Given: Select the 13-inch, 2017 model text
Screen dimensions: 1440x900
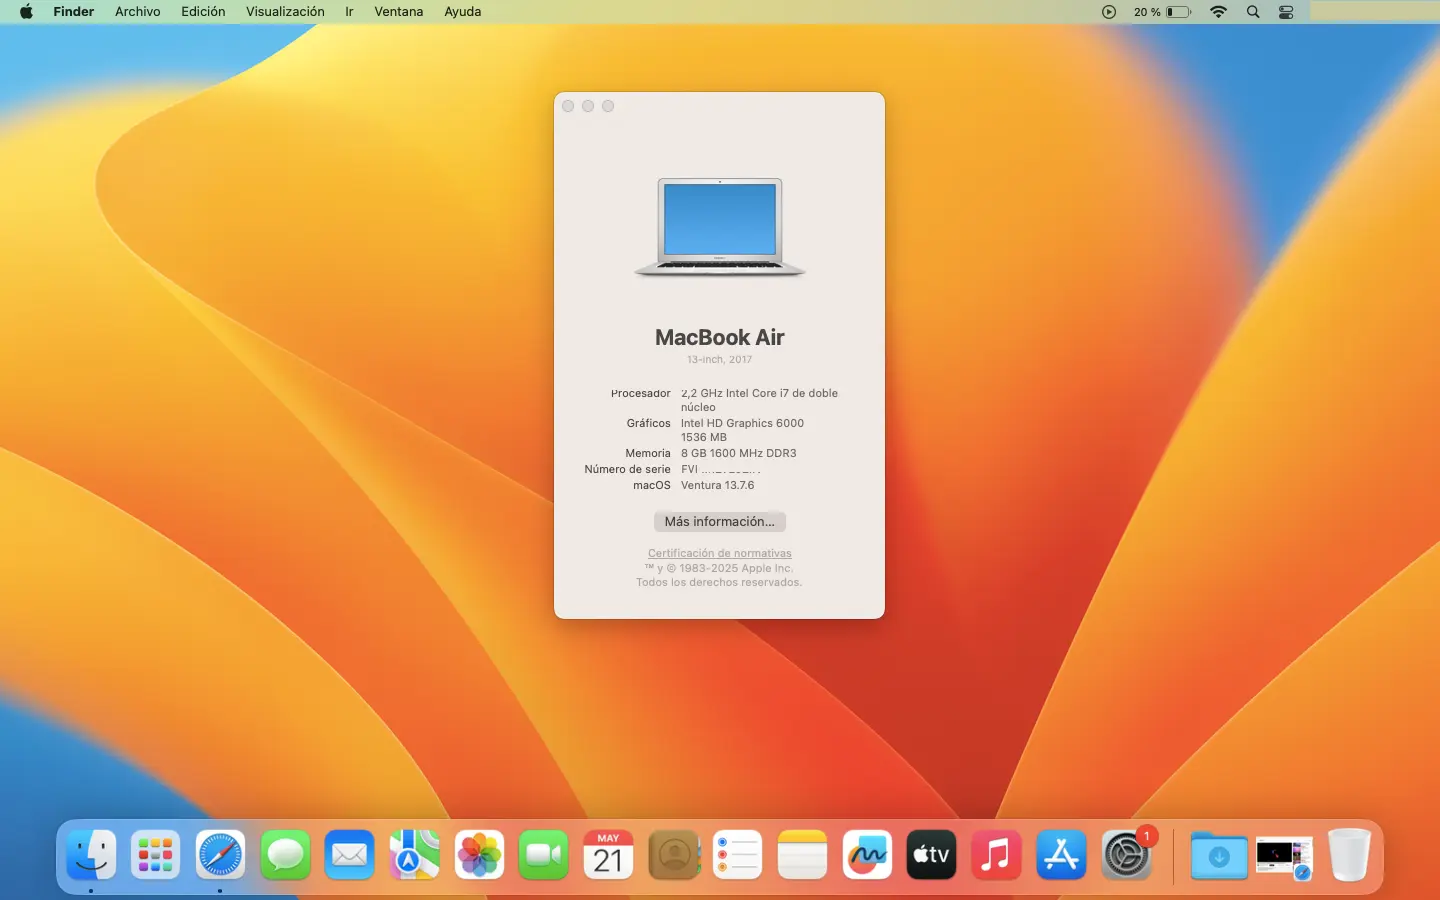Looking at the screenshot, I should click(720, 360).
